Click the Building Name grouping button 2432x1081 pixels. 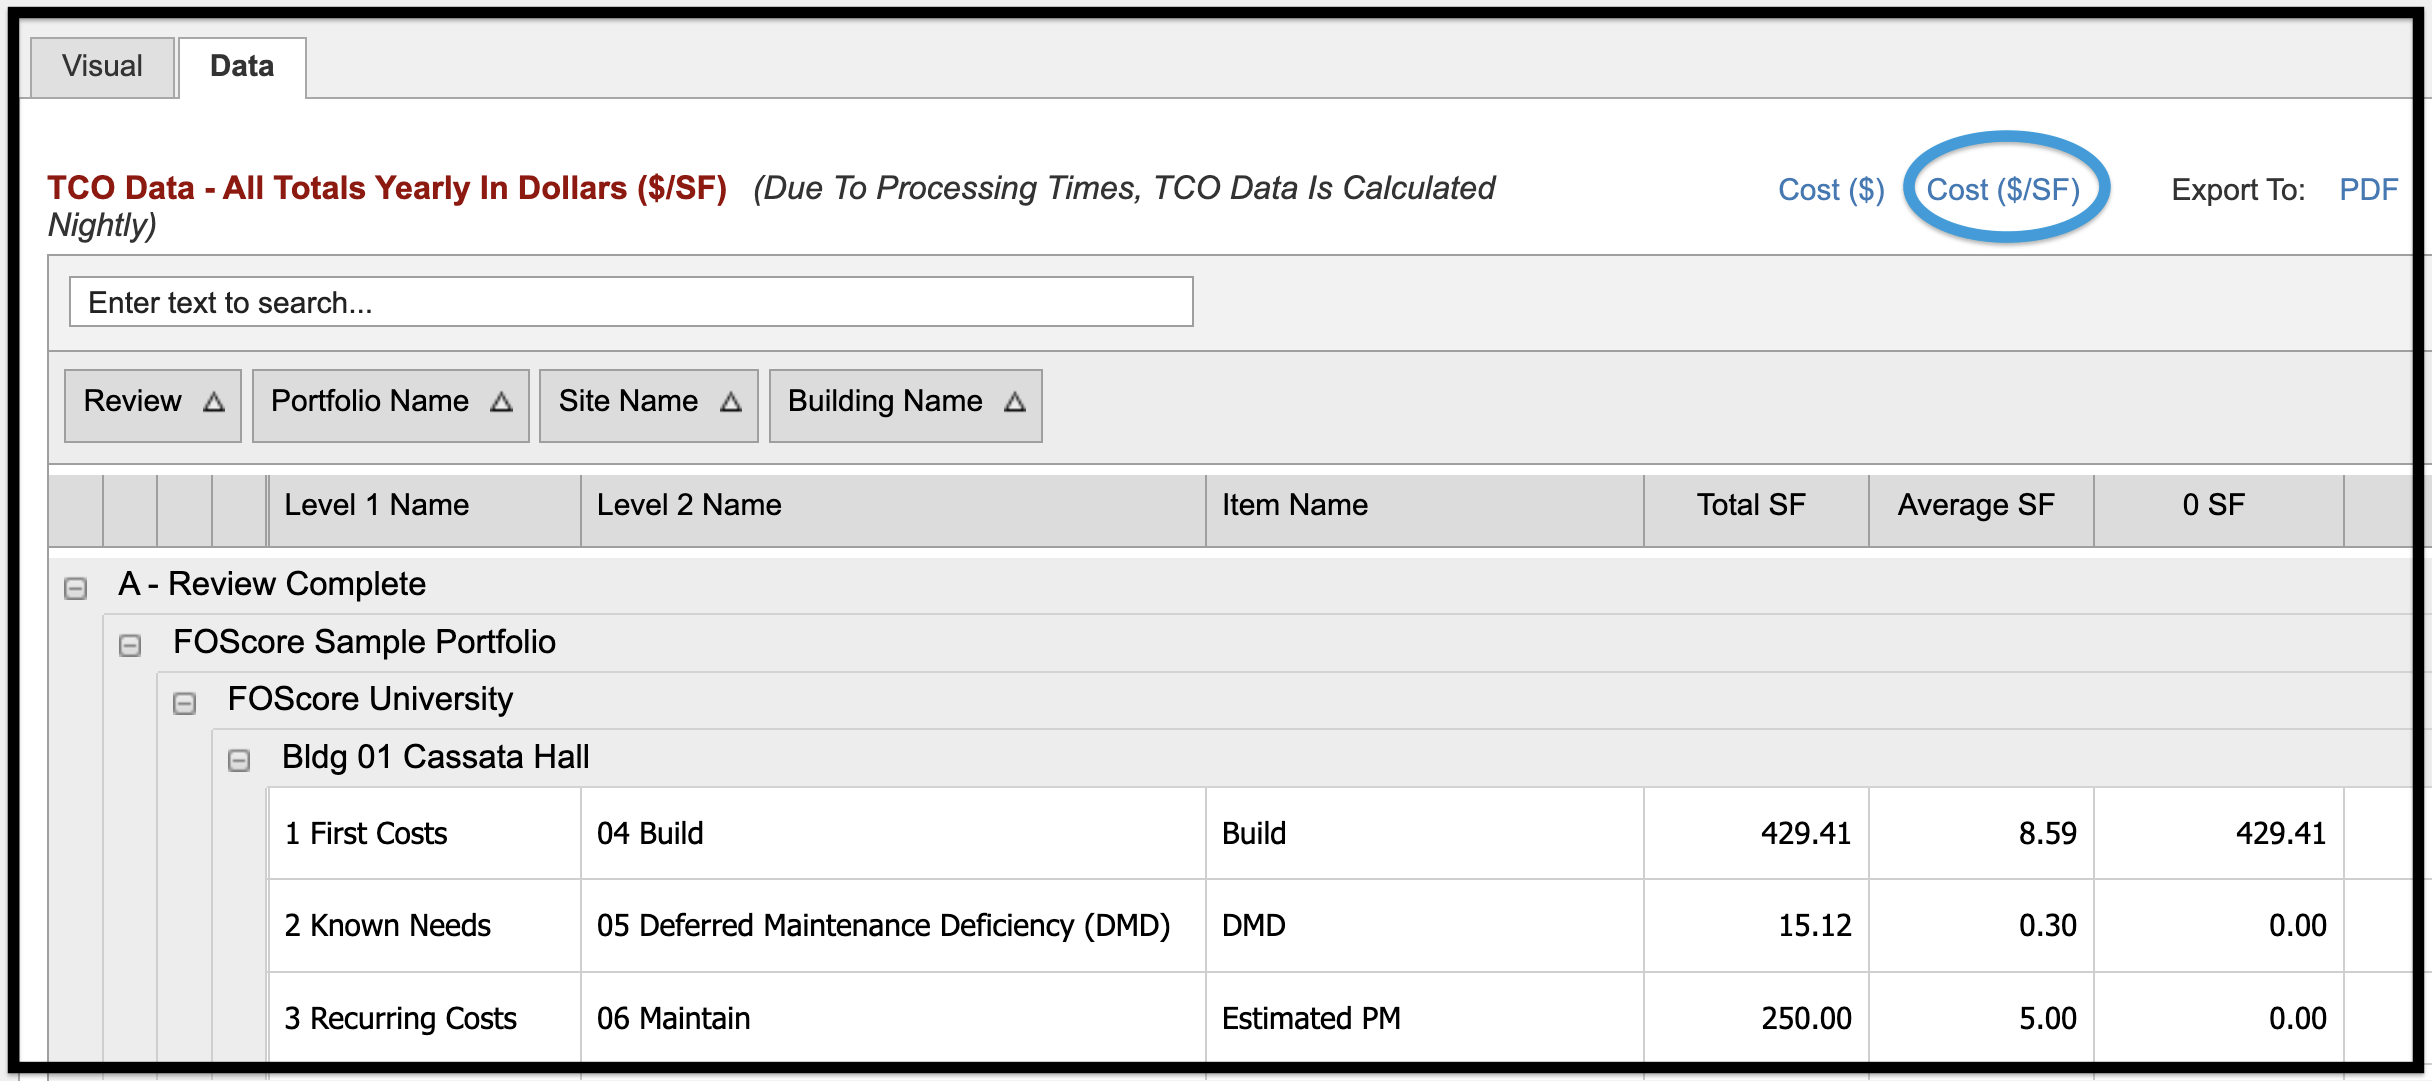tap(906, 405)
